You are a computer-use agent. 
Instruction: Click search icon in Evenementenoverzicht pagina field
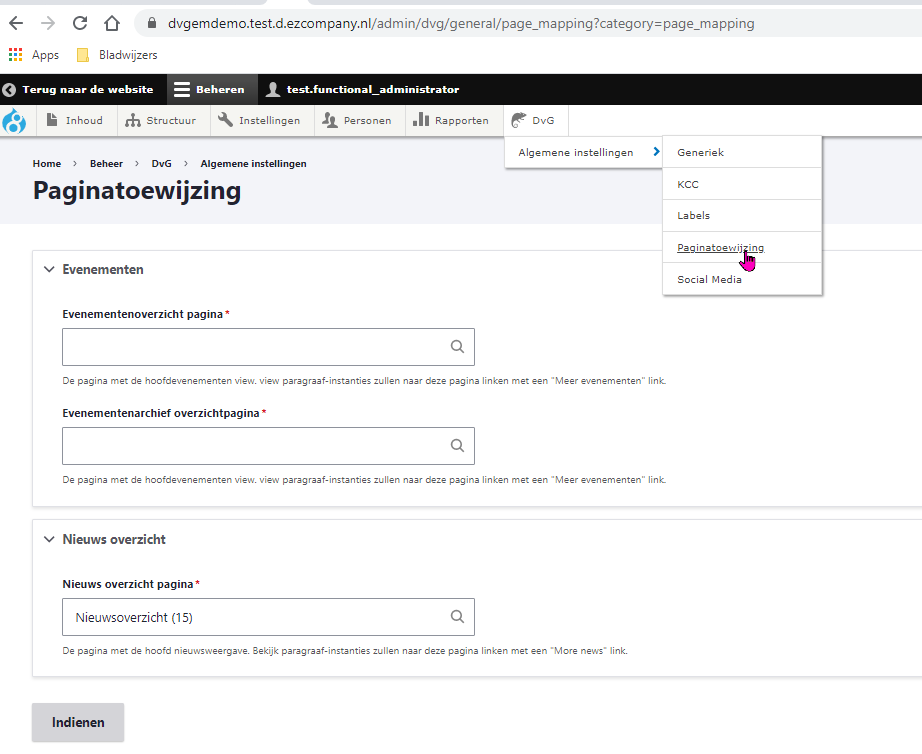tap(457, 347)
